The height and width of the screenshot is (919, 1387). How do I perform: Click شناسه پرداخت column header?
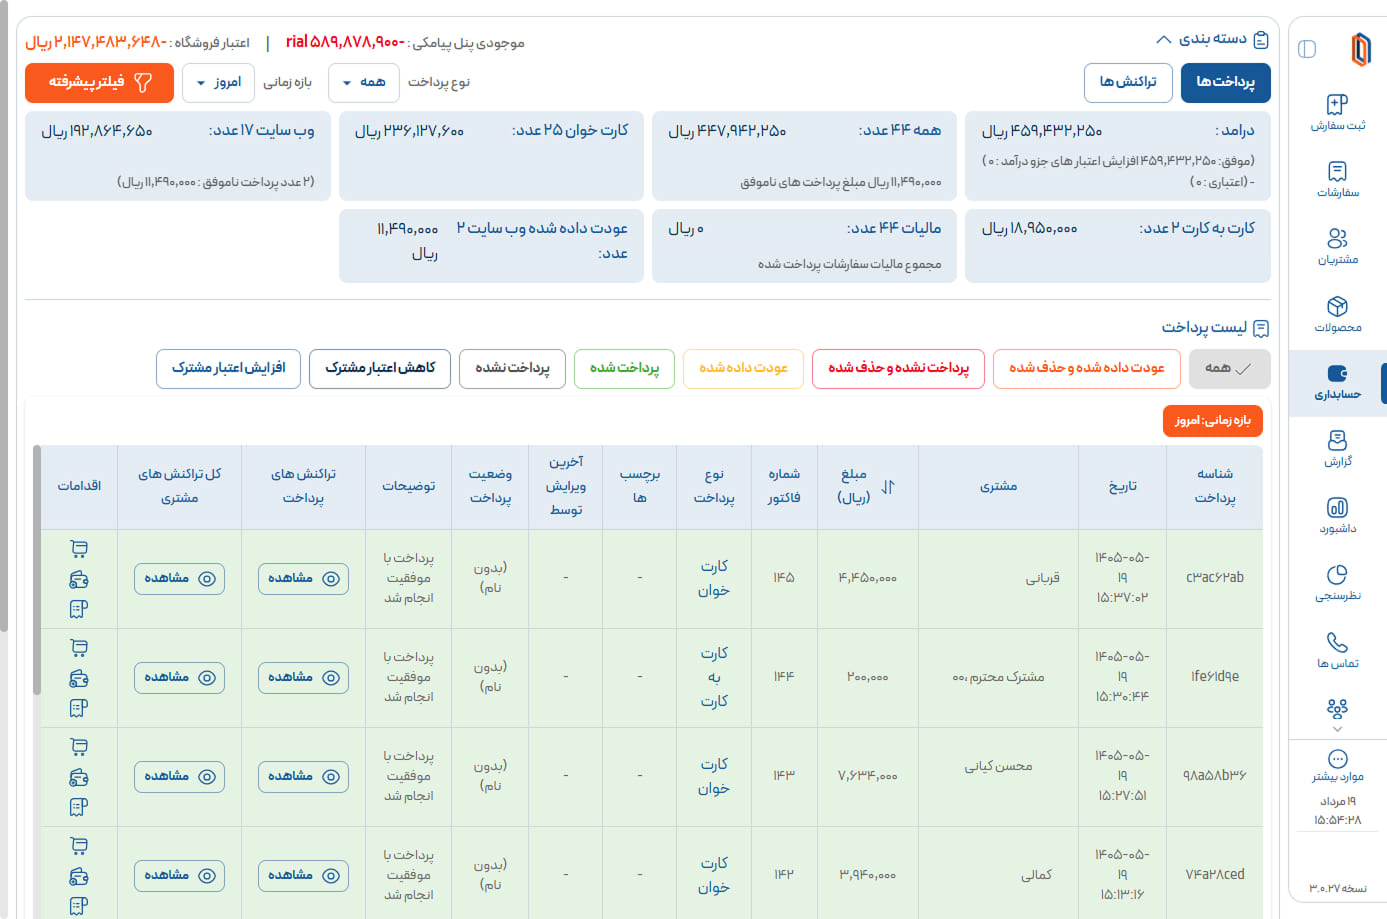[1214, 486]
